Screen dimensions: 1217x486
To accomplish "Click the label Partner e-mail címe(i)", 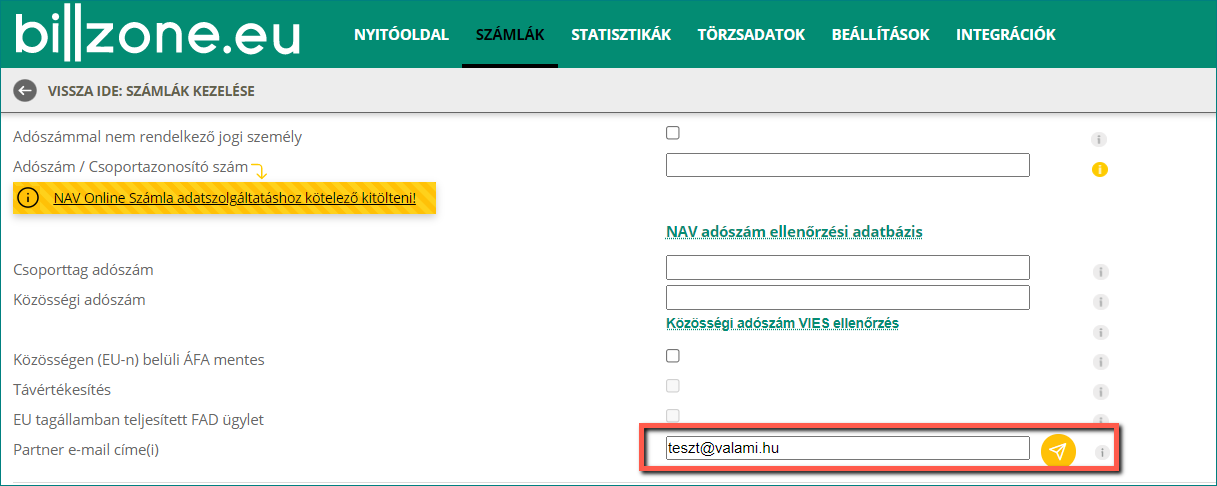I will pos(86,449).
